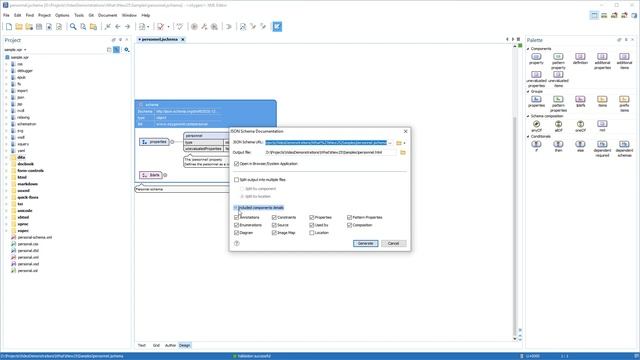Click the JSON Schema URL input field
This screenshot has height=360, width=640.
pyautogui.click(x=329, y=143)
